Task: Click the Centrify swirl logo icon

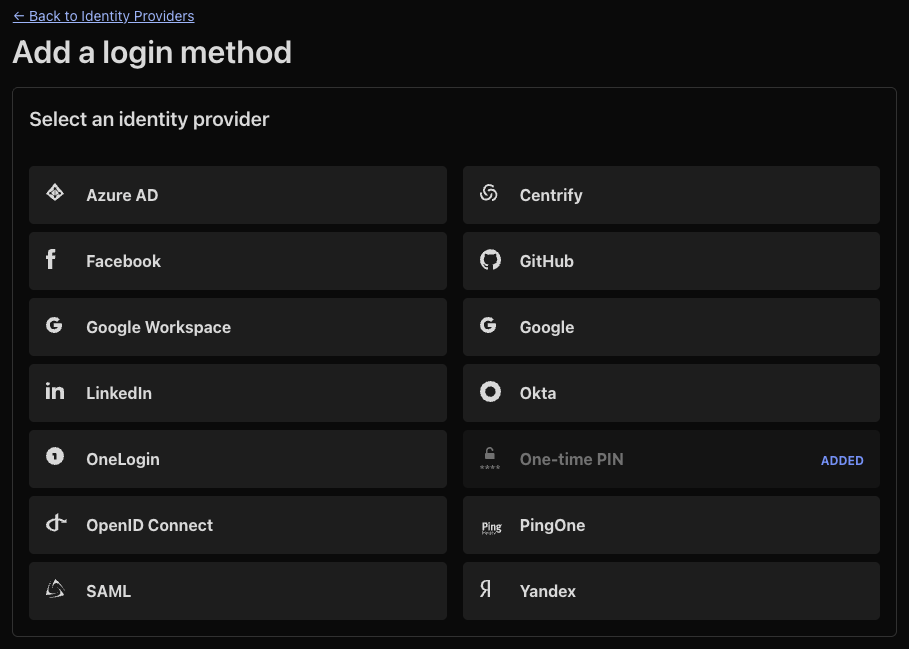Action: 489,194
